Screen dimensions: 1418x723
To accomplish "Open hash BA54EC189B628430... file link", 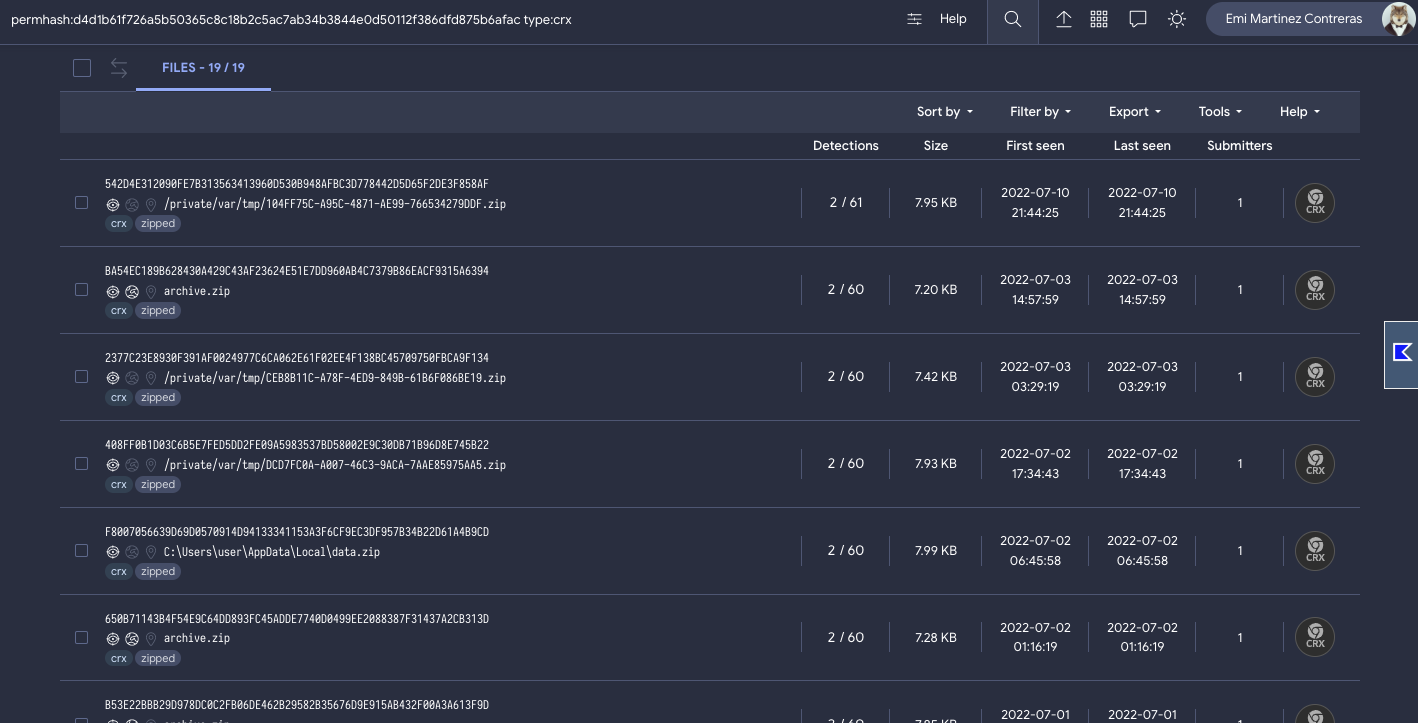I will click(297, 271).
